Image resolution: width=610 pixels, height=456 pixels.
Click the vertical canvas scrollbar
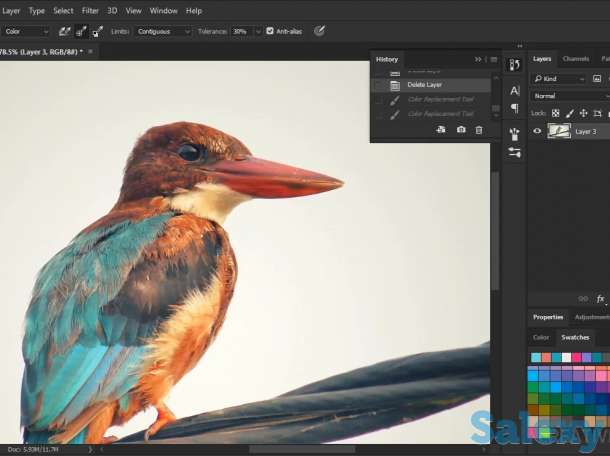(495, 230)
